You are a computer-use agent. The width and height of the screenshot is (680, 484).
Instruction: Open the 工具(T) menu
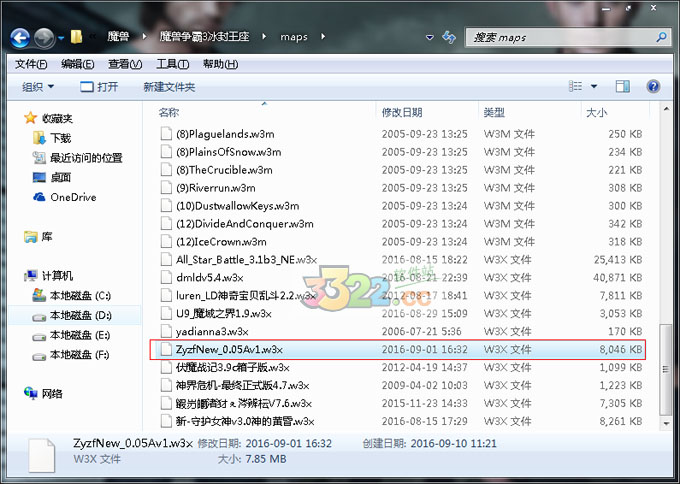coord(173,64)
